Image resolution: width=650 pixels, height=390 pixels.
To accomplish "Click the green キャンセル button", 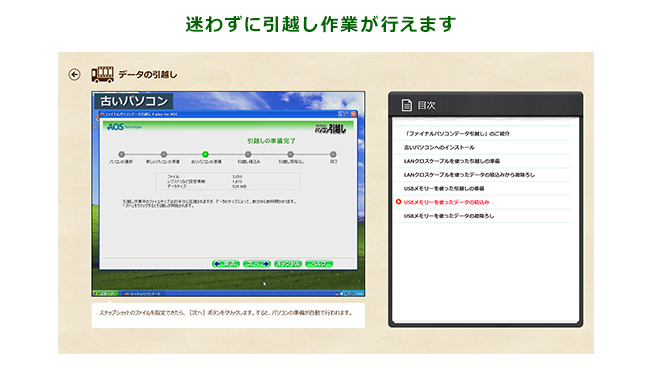I will pos(288,264).
